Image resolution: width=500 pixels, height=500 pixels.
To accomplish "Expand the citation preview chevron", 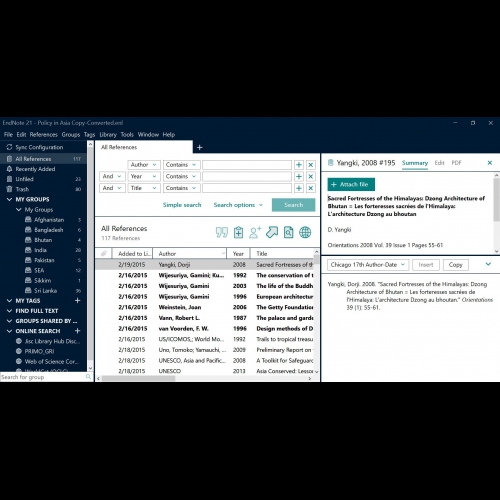I will (x=488, y=264).
